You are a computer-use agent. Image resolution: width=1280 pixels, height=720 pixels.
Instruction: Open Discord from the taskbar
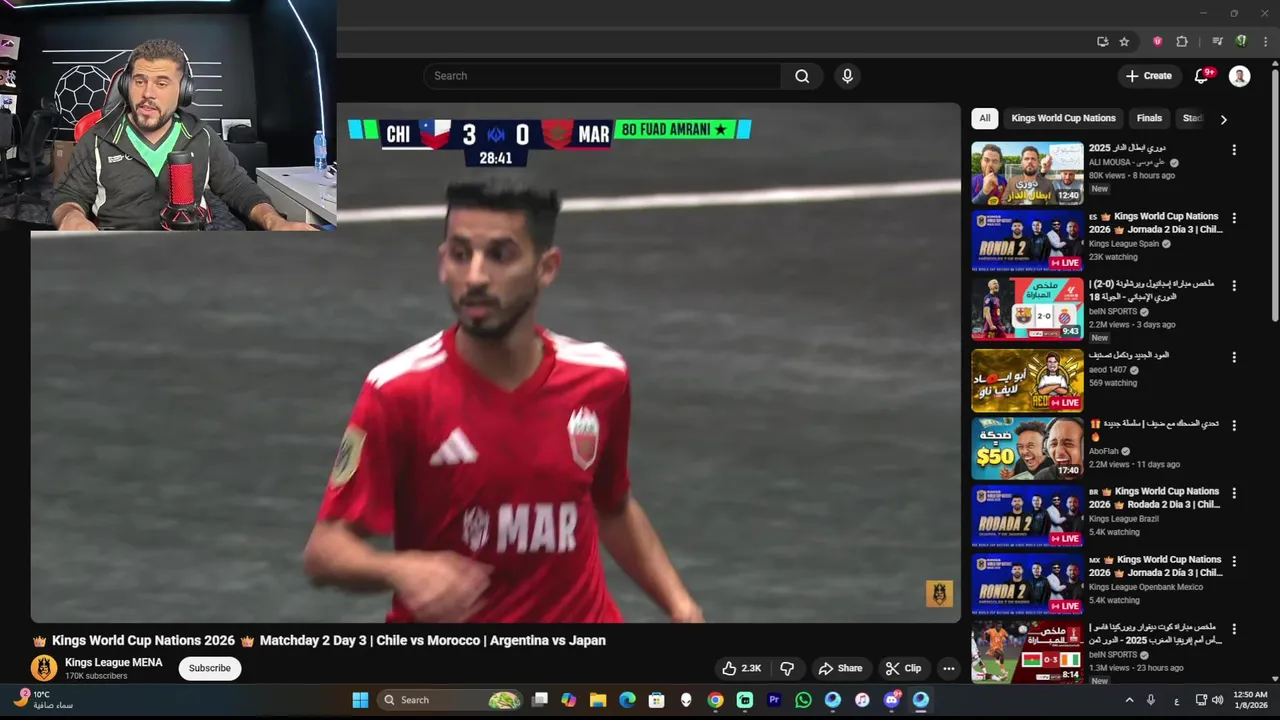(892, 700)
